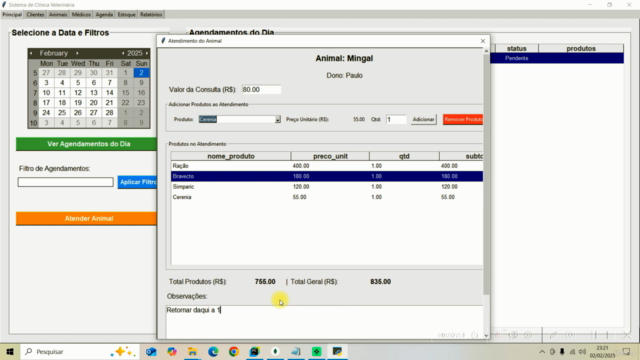The image size is (640, 360).
Task: Go to previous month in calendar
Action: (31, 53)
